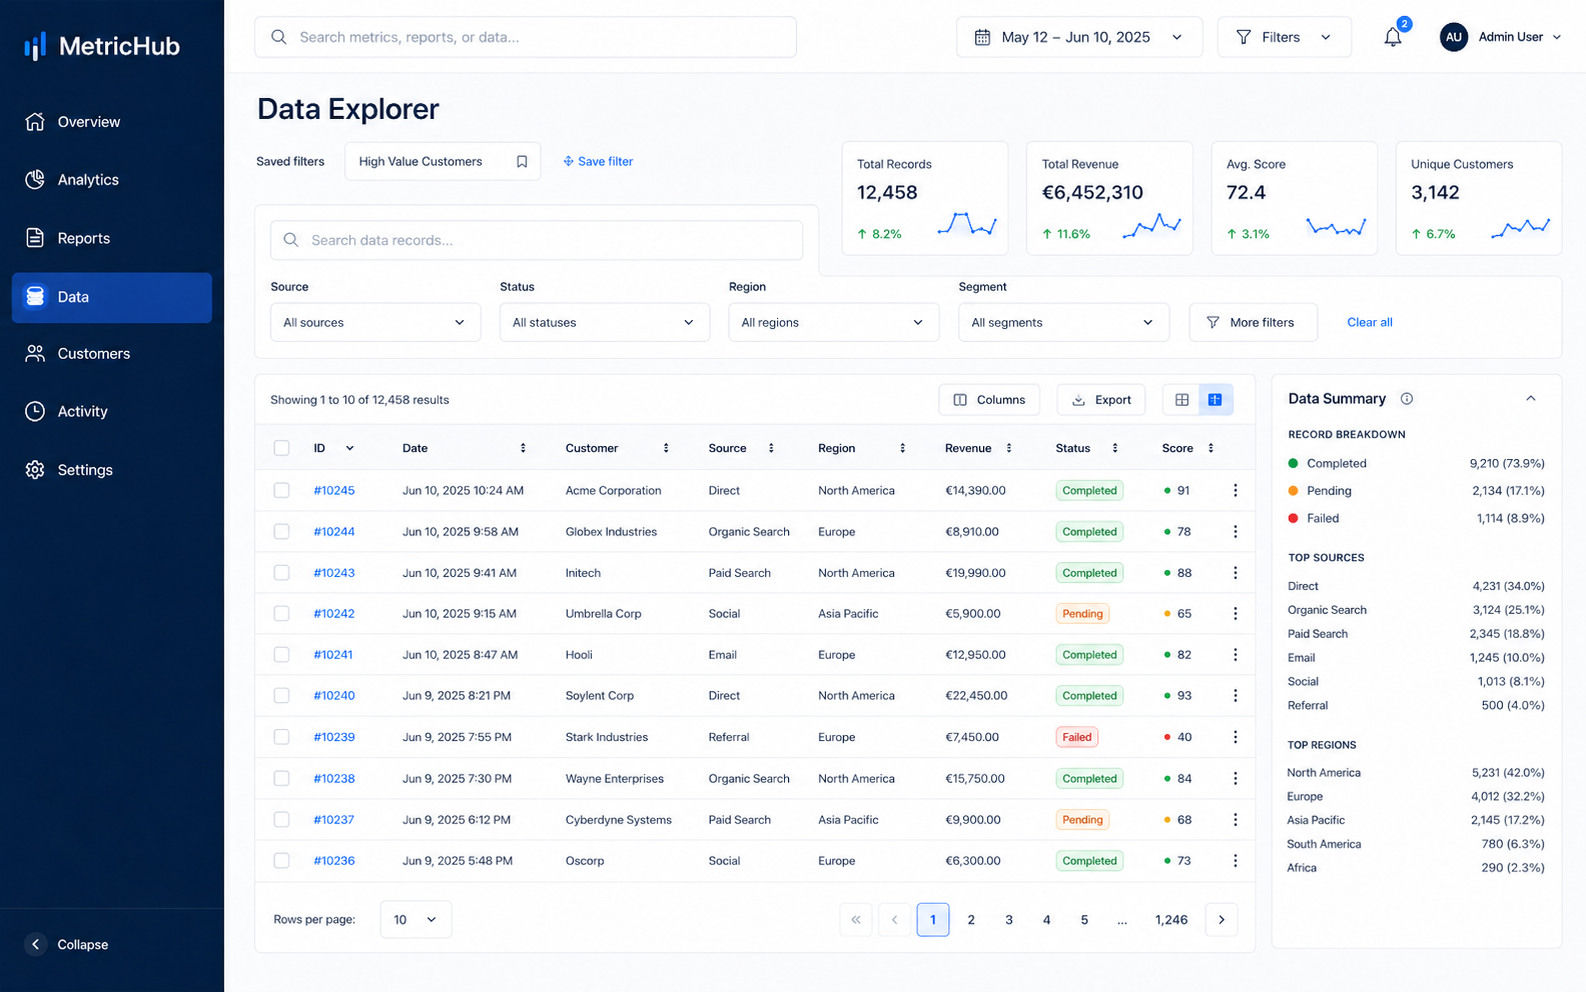Tick the checkbox for #10239
This screenshot has height=992, width=1586.
pos(282,737)
